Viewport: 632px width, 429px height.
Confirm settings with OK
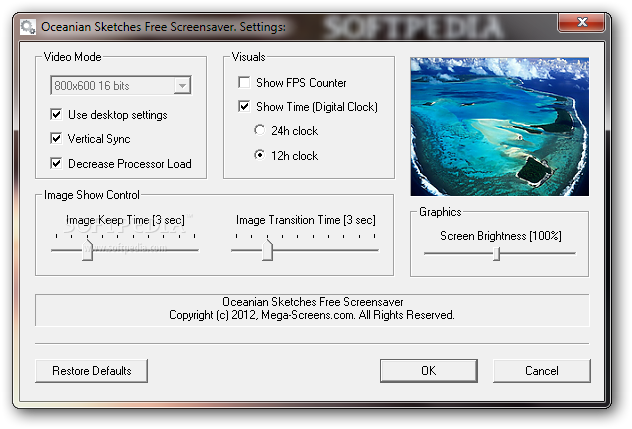pos(429,371)
